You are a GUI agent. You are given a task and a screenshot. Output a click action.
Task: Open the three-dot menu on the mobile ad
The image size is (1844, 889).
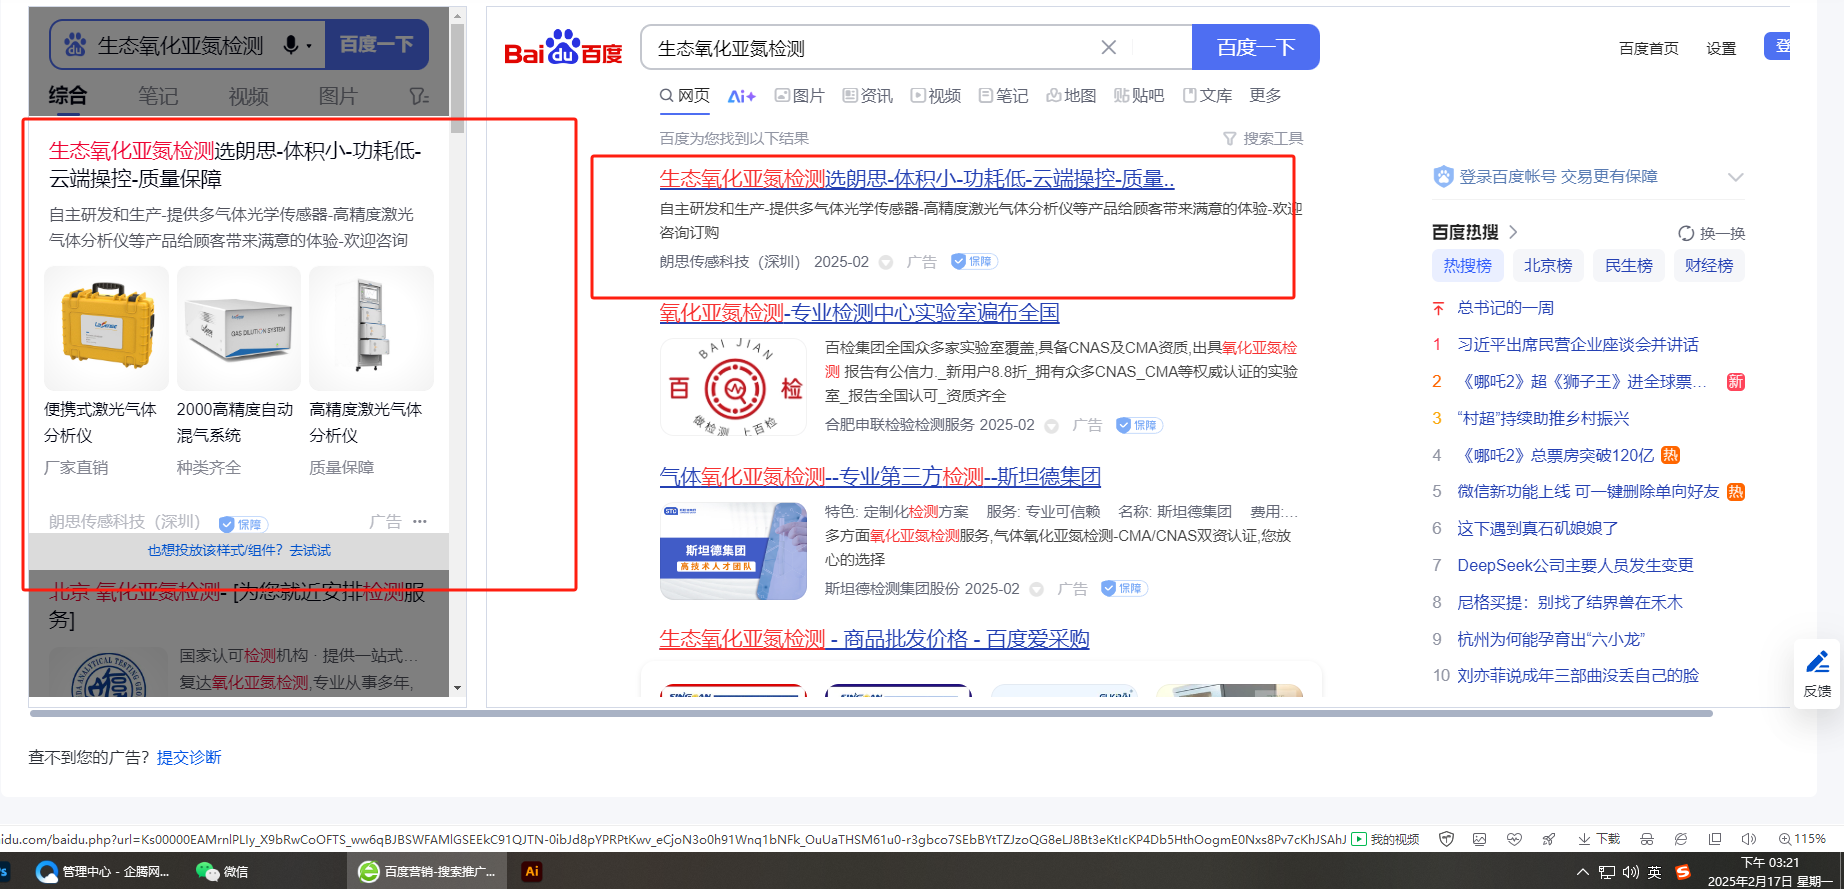(x=420, y=521)
